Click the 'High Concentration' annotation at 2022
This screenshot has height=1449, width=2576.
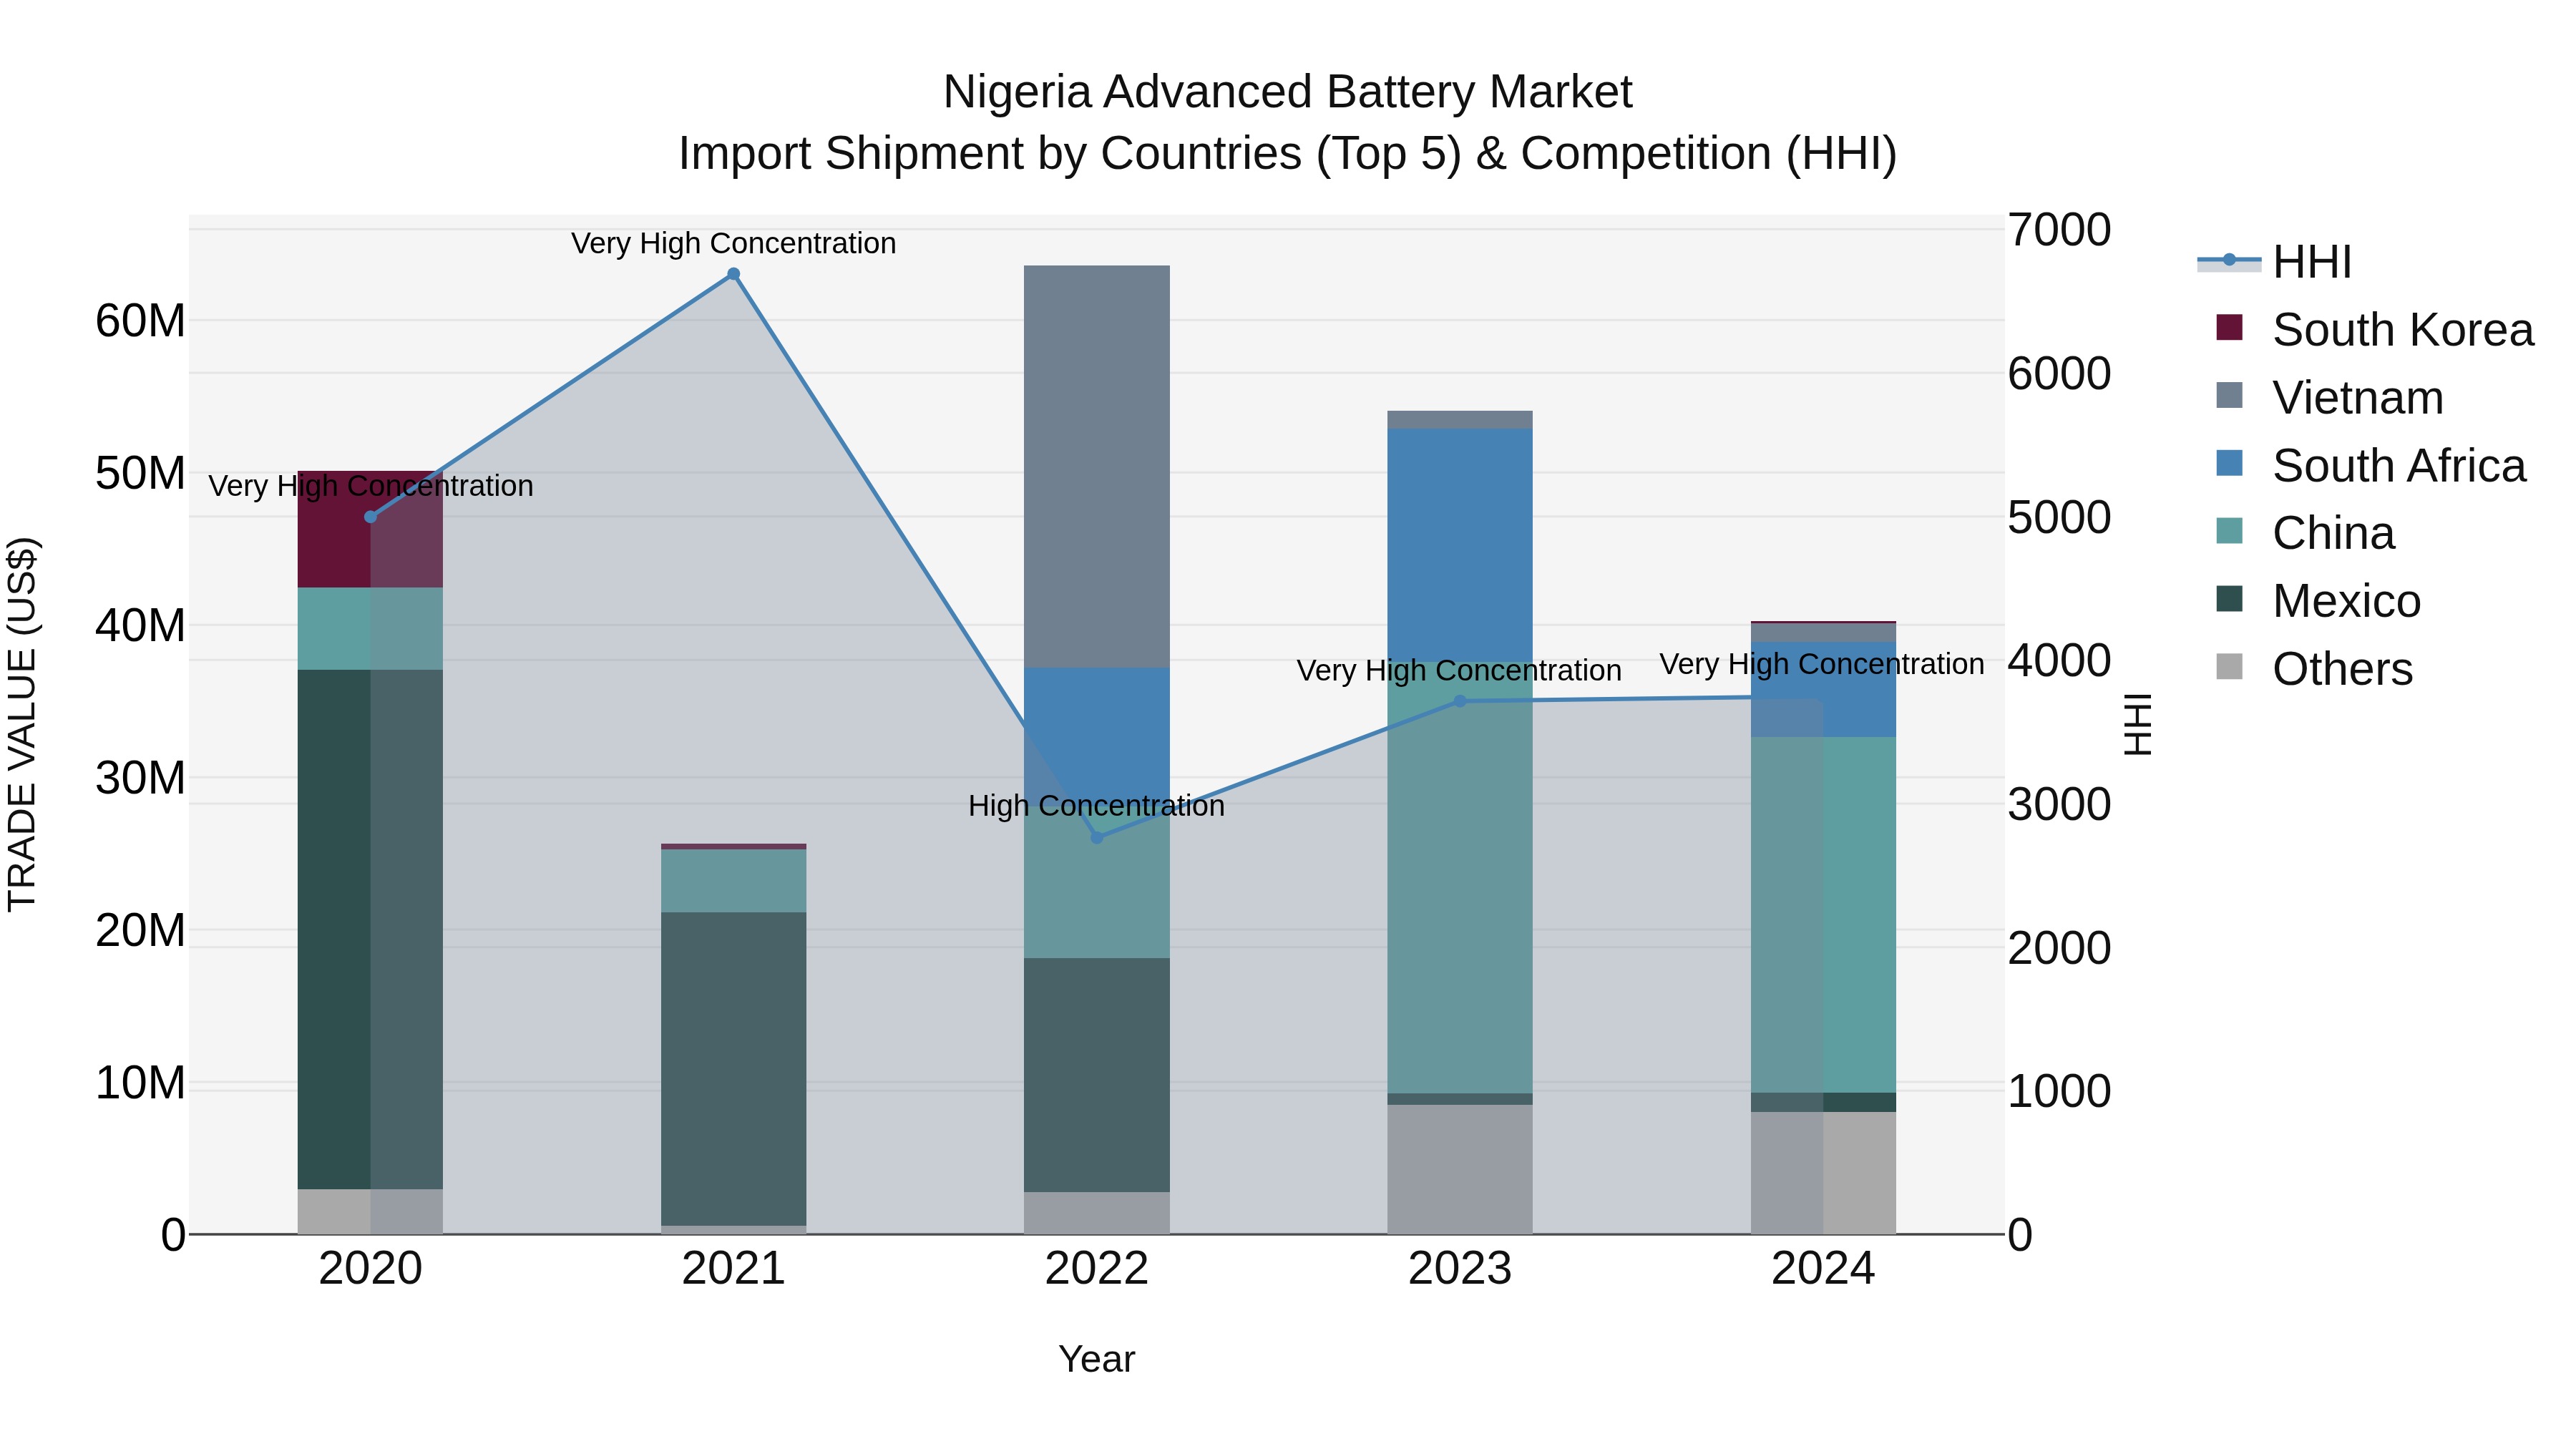pos(1096,806)
